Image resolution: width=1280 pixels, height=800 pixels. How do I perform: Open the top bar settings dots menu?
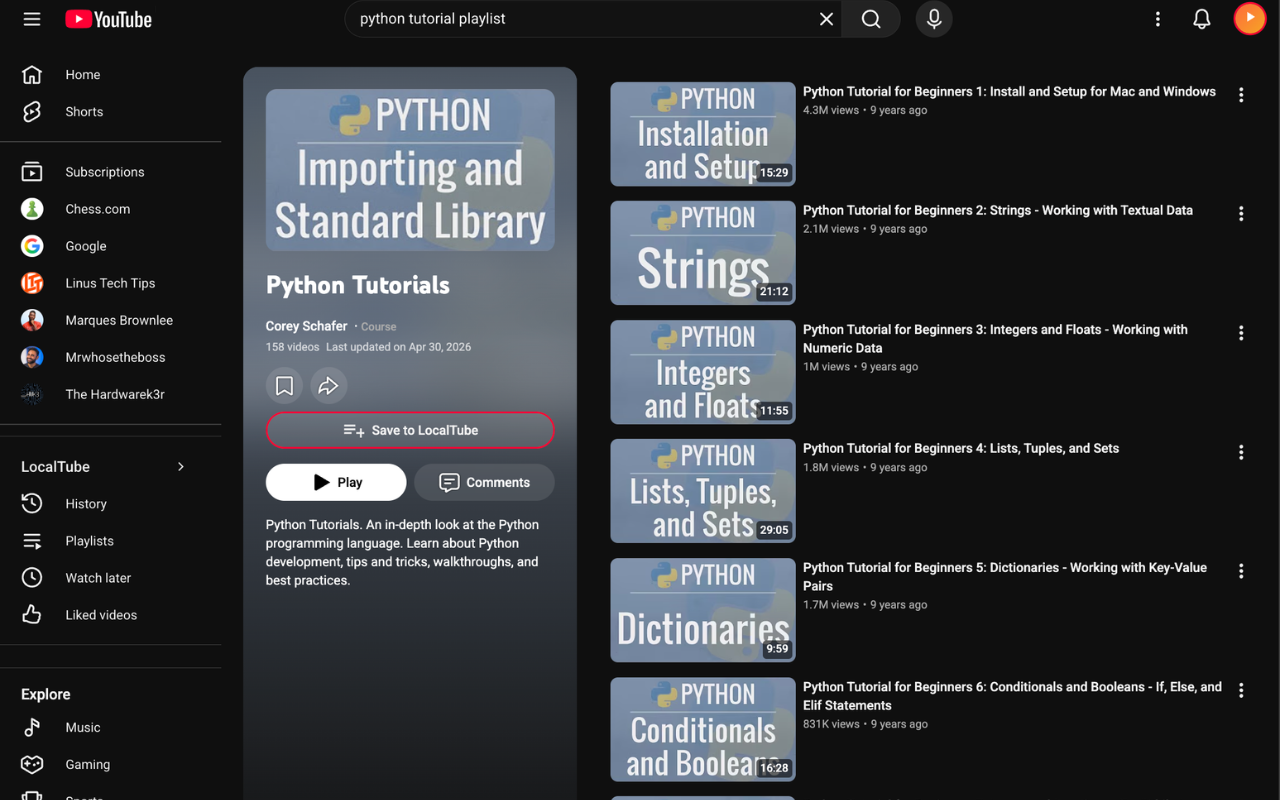(1158, 19)
